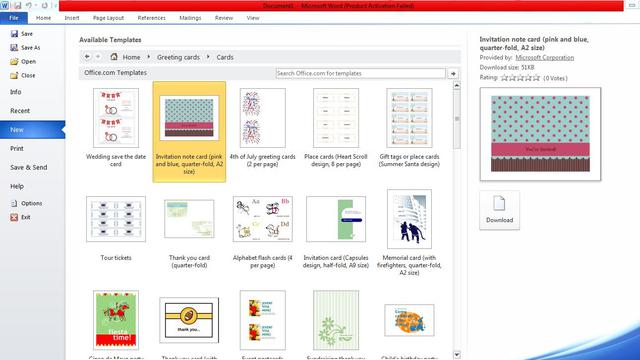The height and width of the screenshot is (360, 640).
Task: Click the Open folder icon
Action: (14, 61)
